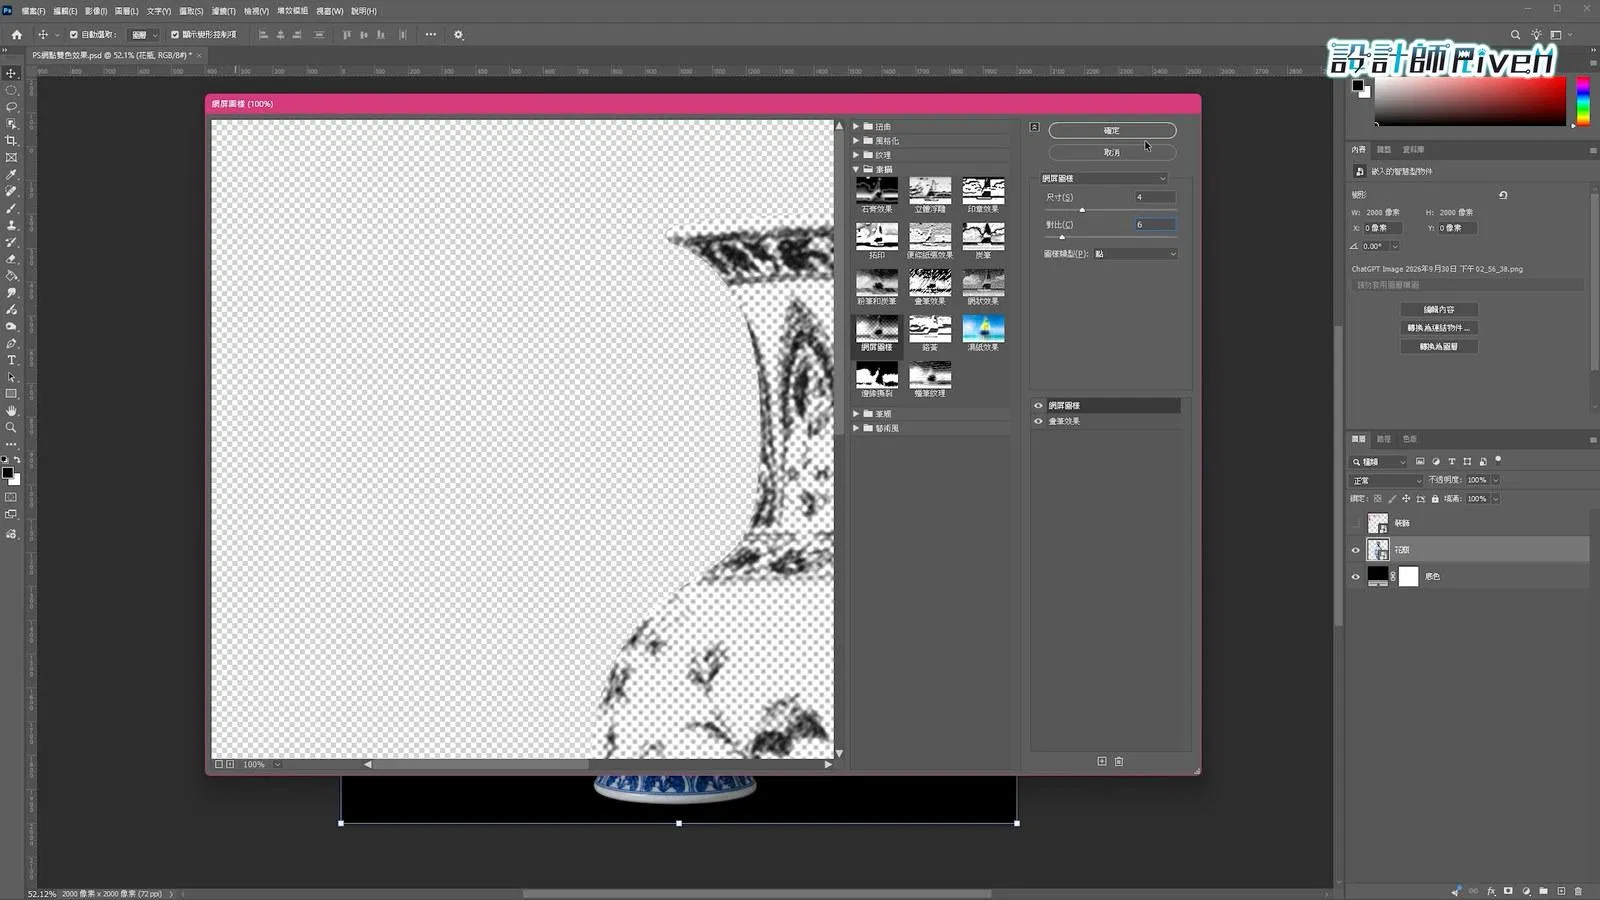
Task: Open the filter name dropdown 網屏圖樣
Action: pyautogui.click(x=1104, y=178)
